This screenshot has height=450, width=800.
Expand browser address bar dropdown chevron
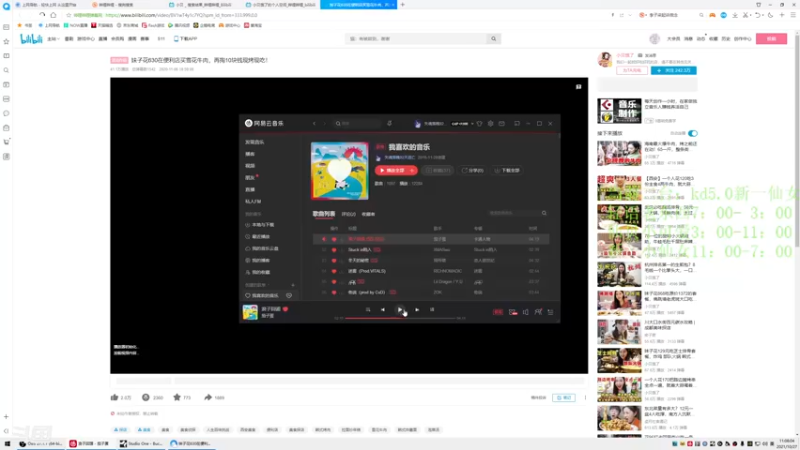(630, 15)
